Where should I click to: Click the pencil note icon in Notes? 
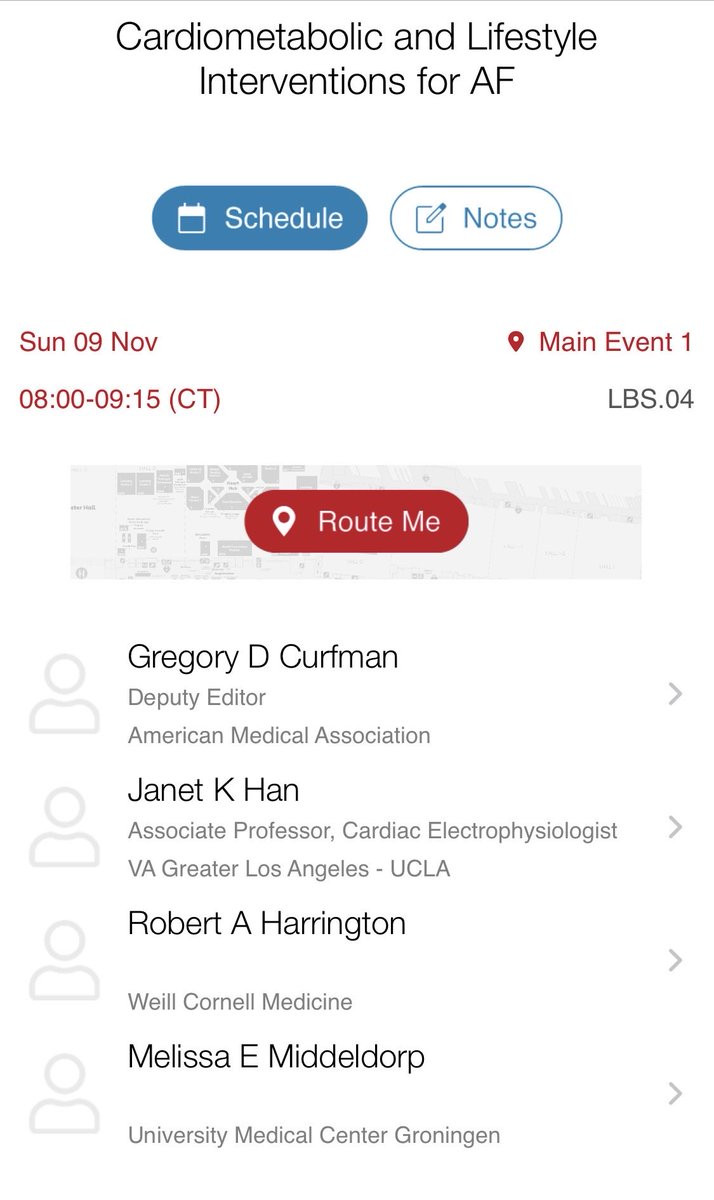coord(430,218)
